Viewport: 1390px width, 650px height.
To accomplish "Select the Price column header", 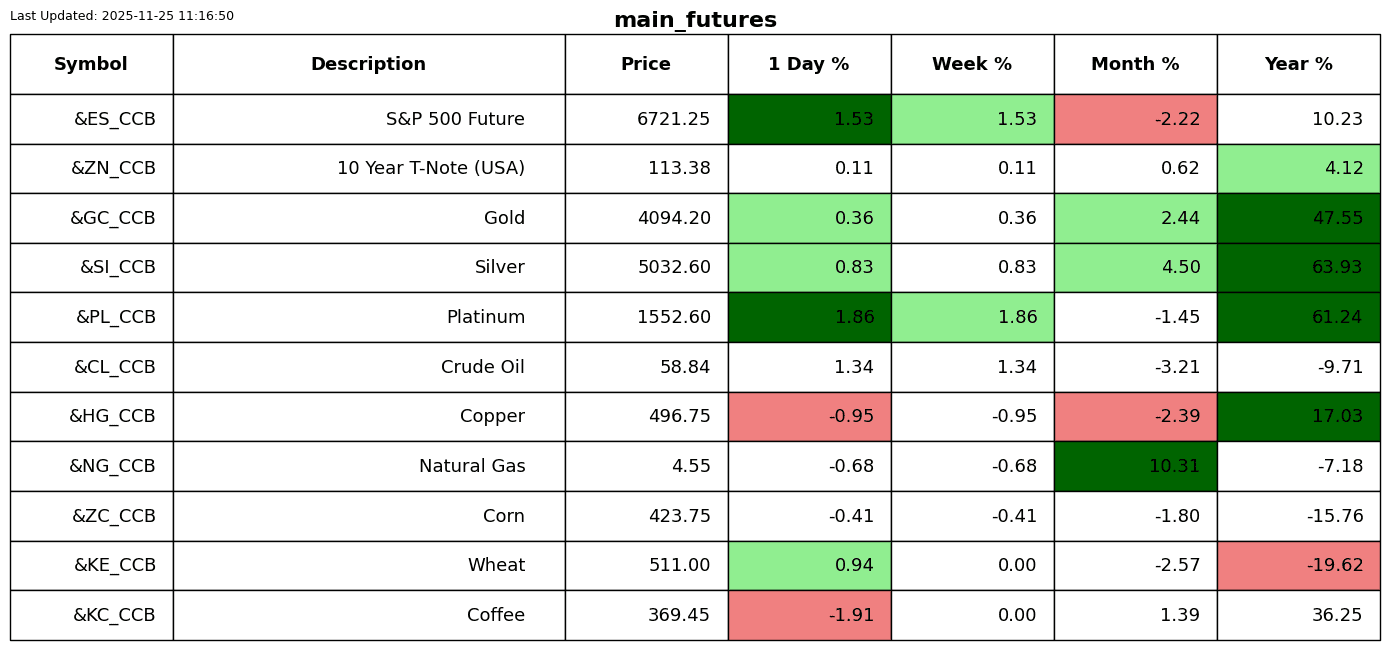I will click(x=646, y=65).
